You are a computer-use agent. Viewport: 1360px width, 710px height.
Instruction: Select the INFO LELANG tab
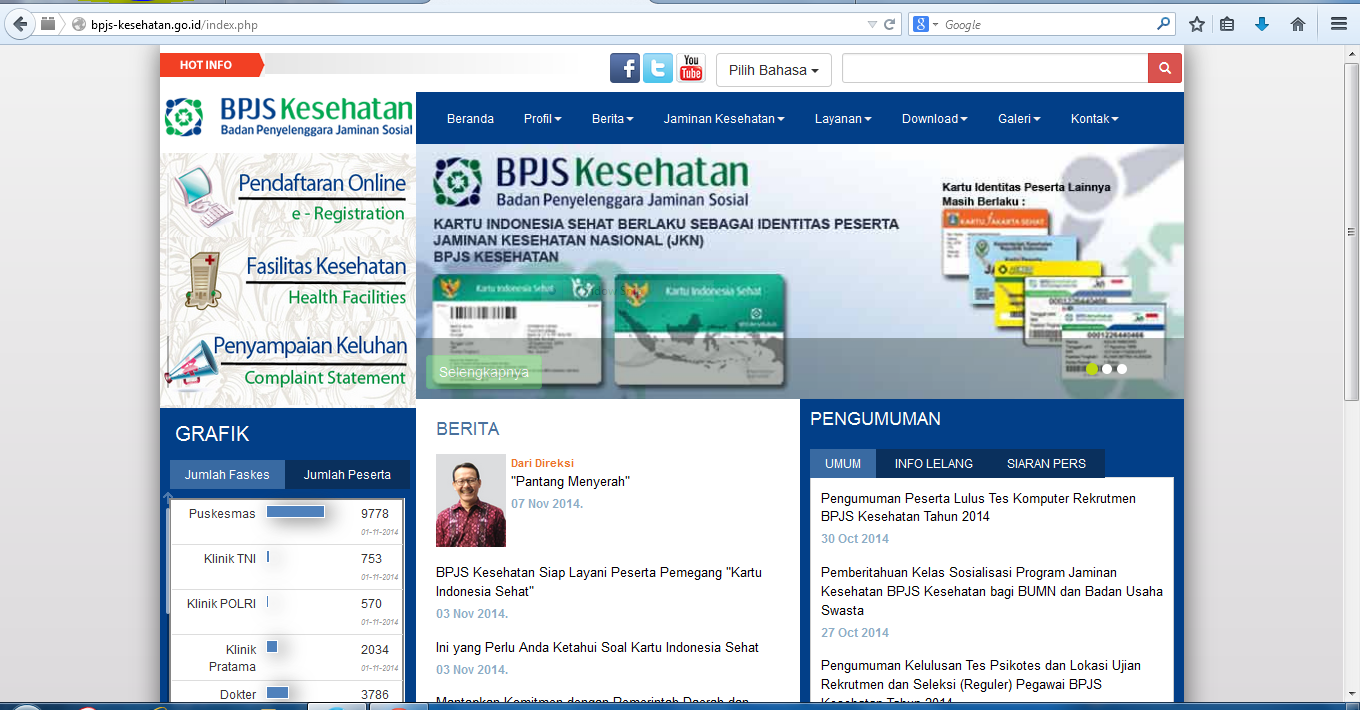tap(933, 463)
